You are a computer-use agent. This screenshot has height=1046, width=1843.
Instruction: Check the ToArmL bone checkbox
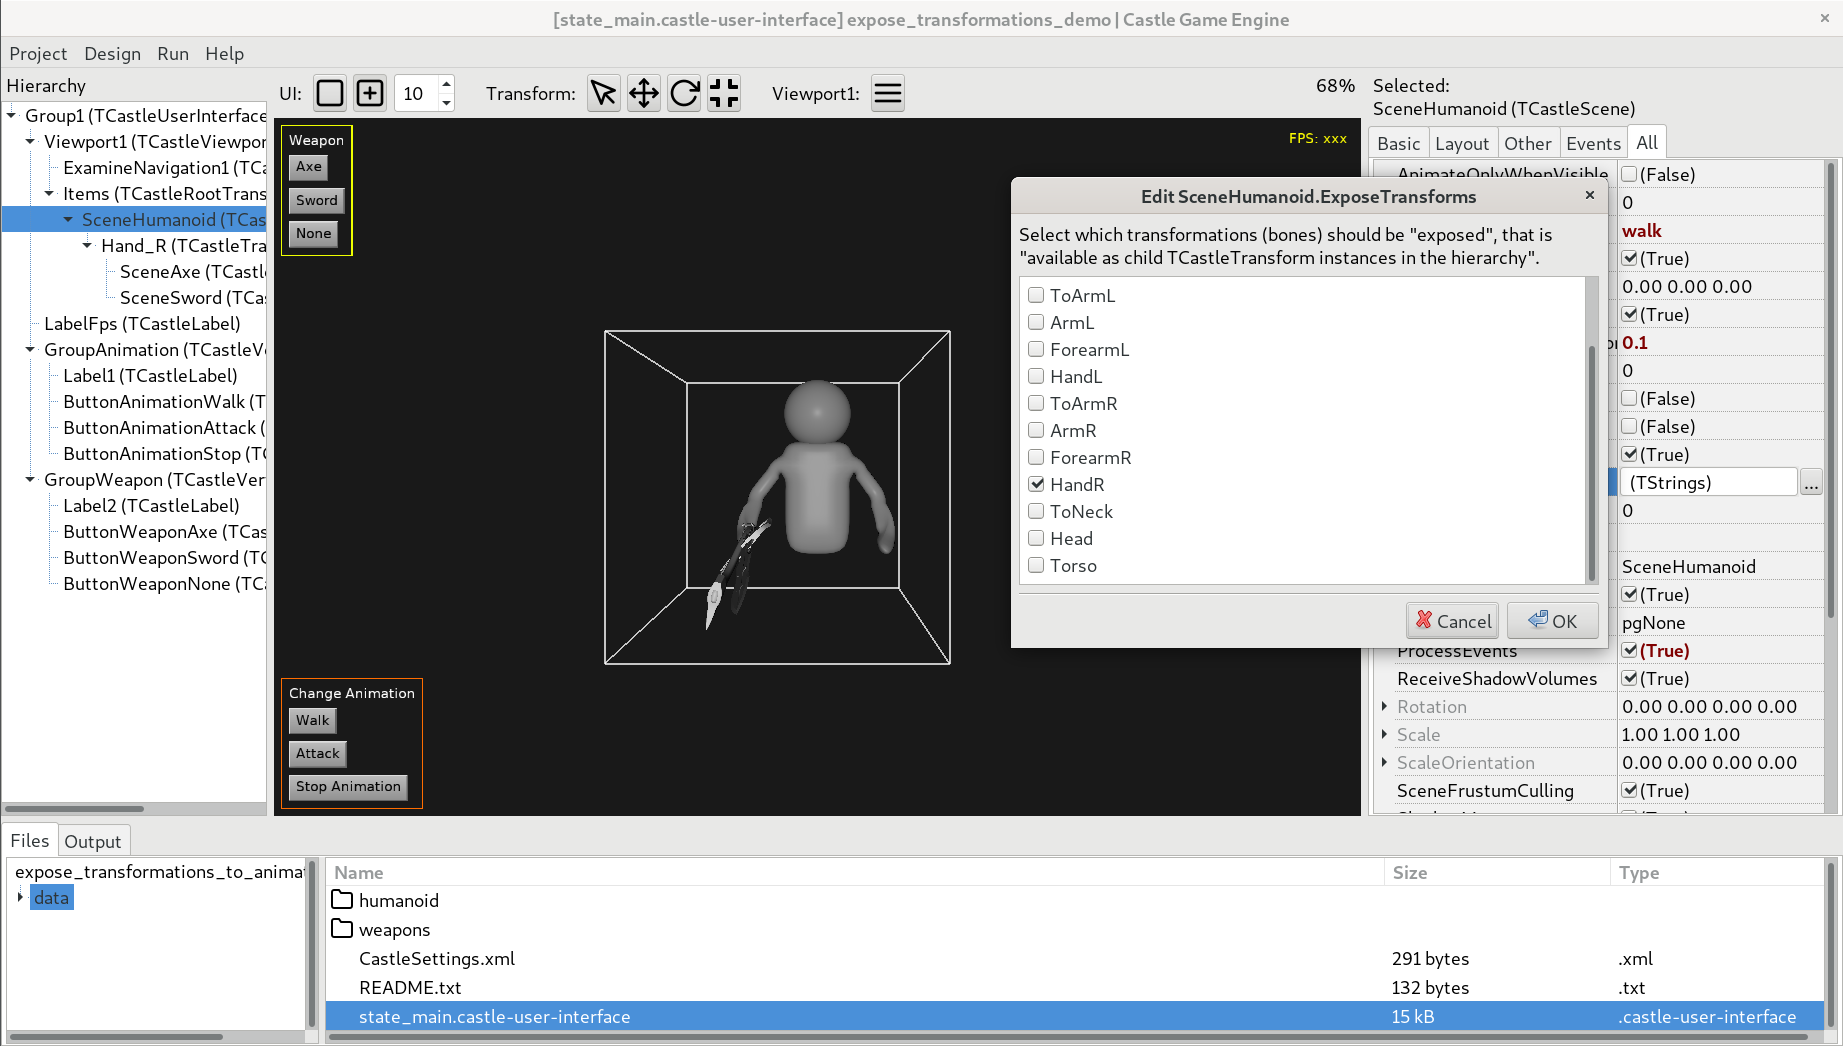pos(1036,295)
